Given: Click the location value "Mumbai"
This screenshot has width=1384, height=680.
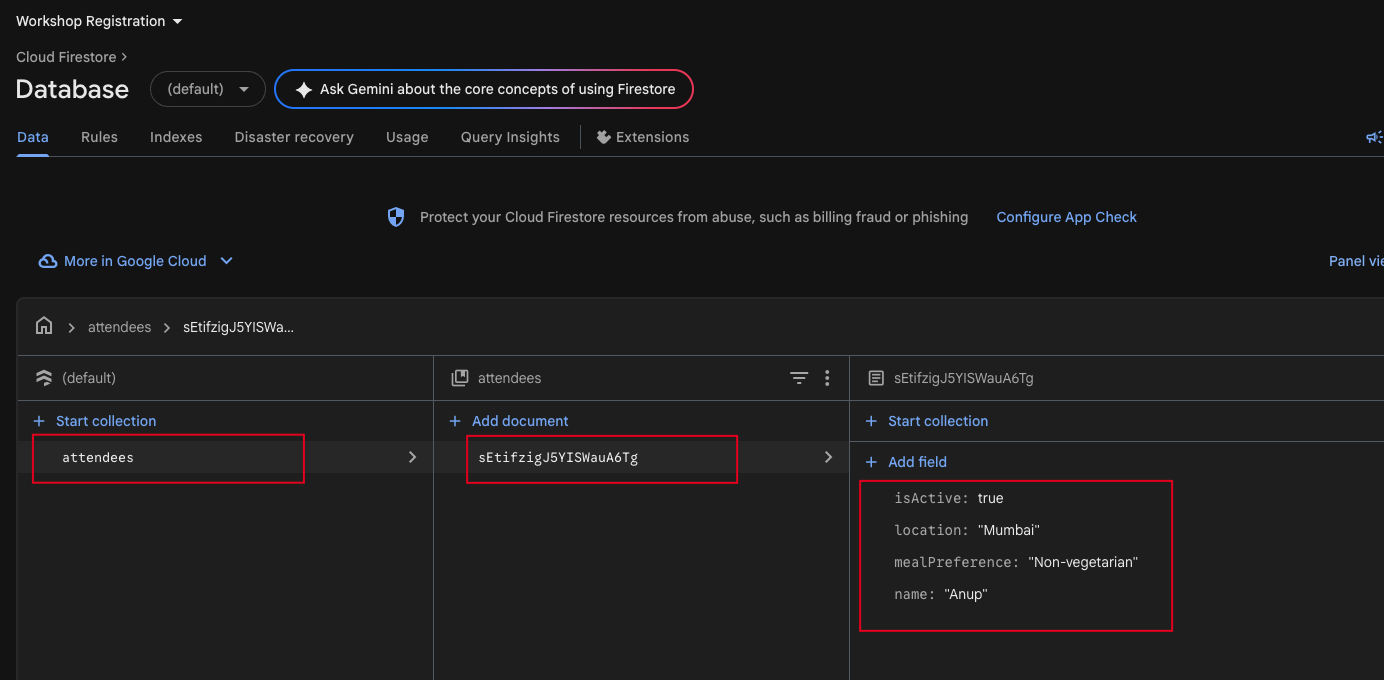Looking at the screenshot, I should pyautogui.click(x=1009, y=530).
